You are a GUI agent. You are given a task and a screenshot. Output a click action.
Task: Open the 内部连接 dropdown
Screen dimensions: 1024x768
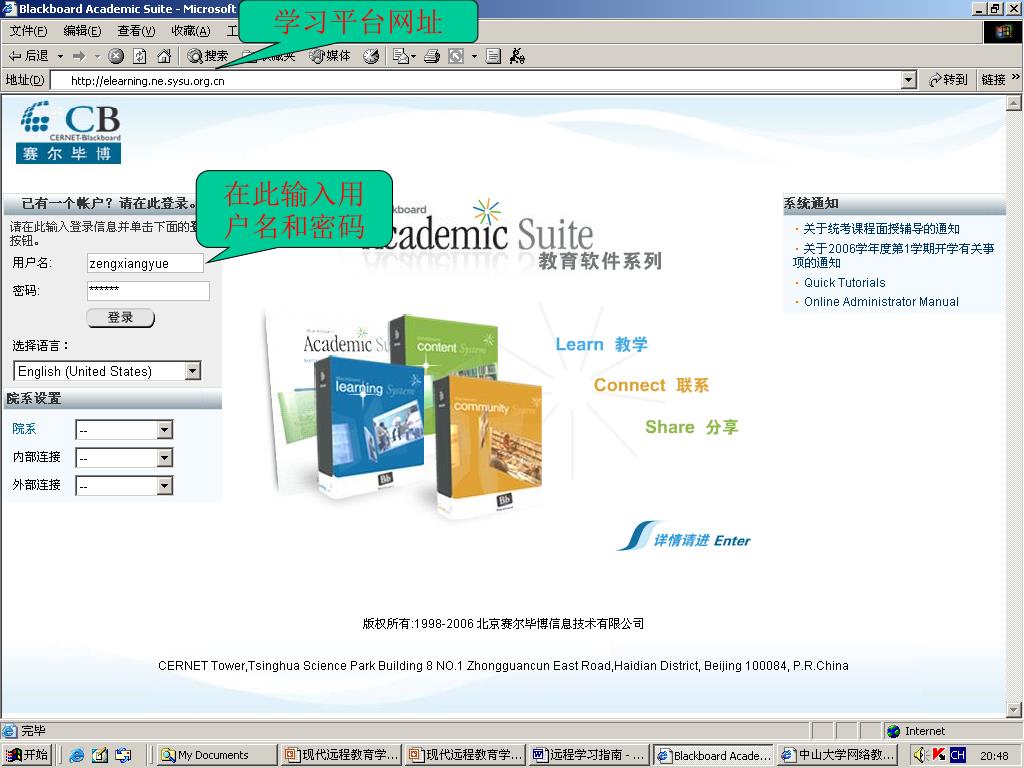pos(124,458)
